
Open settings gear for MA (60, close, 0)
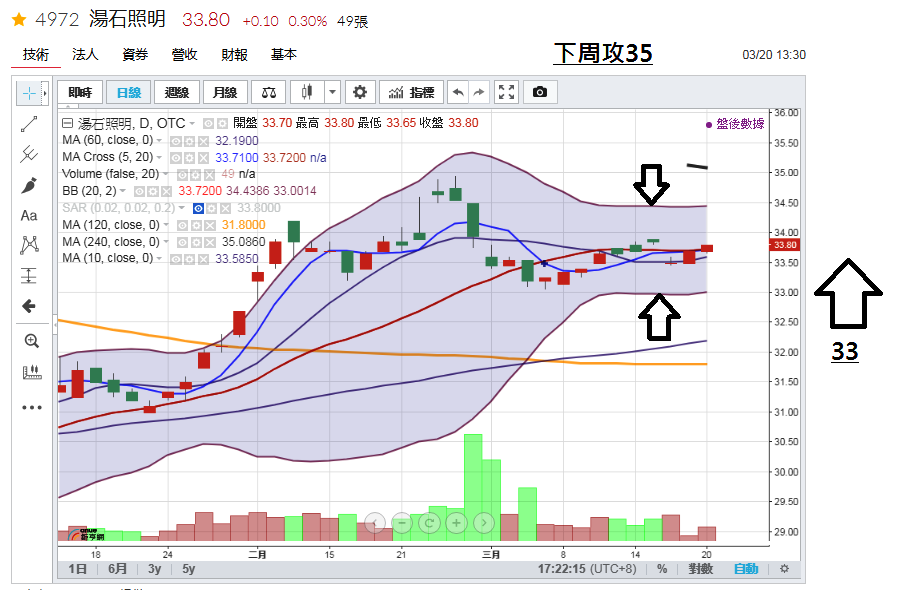pyautogui.click(x=189, y=141)
